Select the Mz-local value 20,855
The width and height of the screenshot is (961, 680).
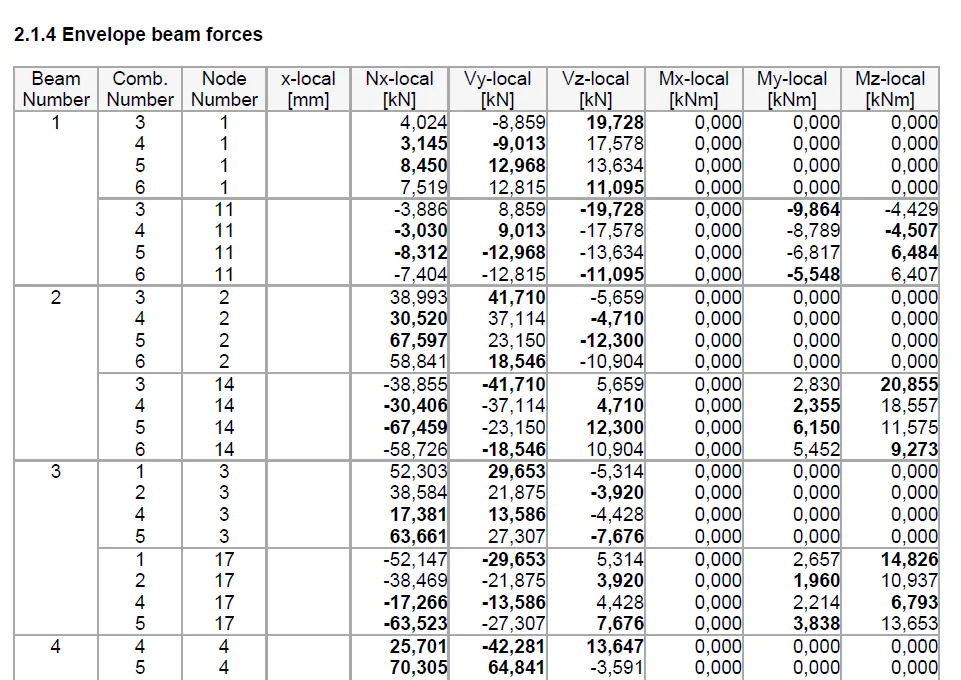(909, 384)
